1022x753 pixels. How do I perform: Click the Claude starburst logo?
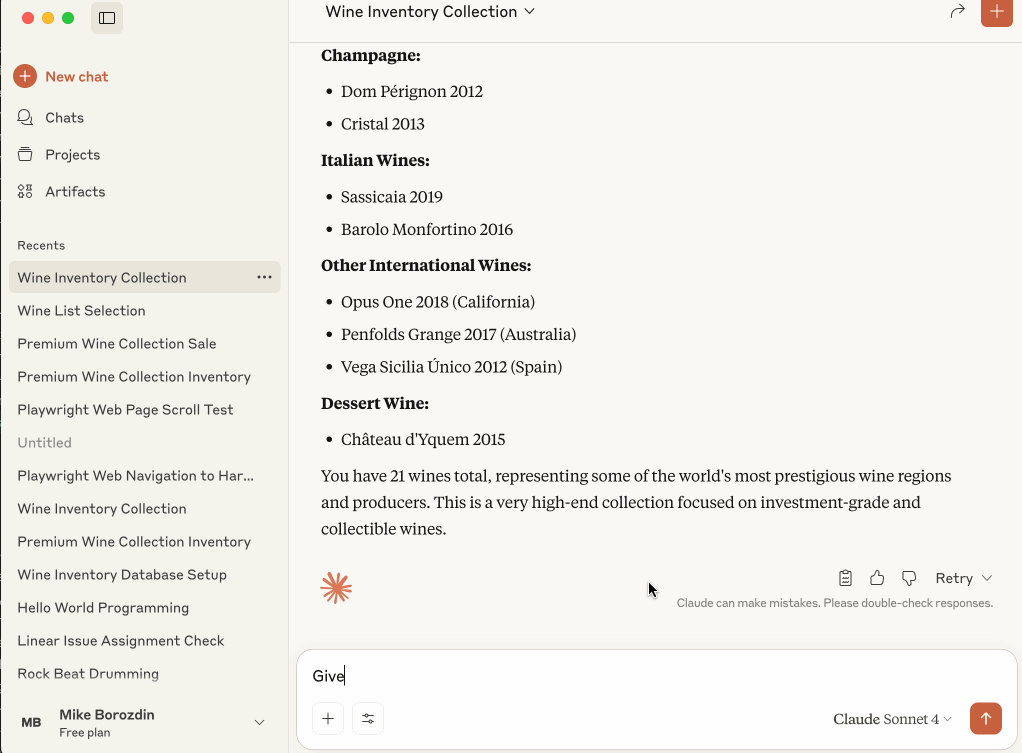tap(336, 588)
